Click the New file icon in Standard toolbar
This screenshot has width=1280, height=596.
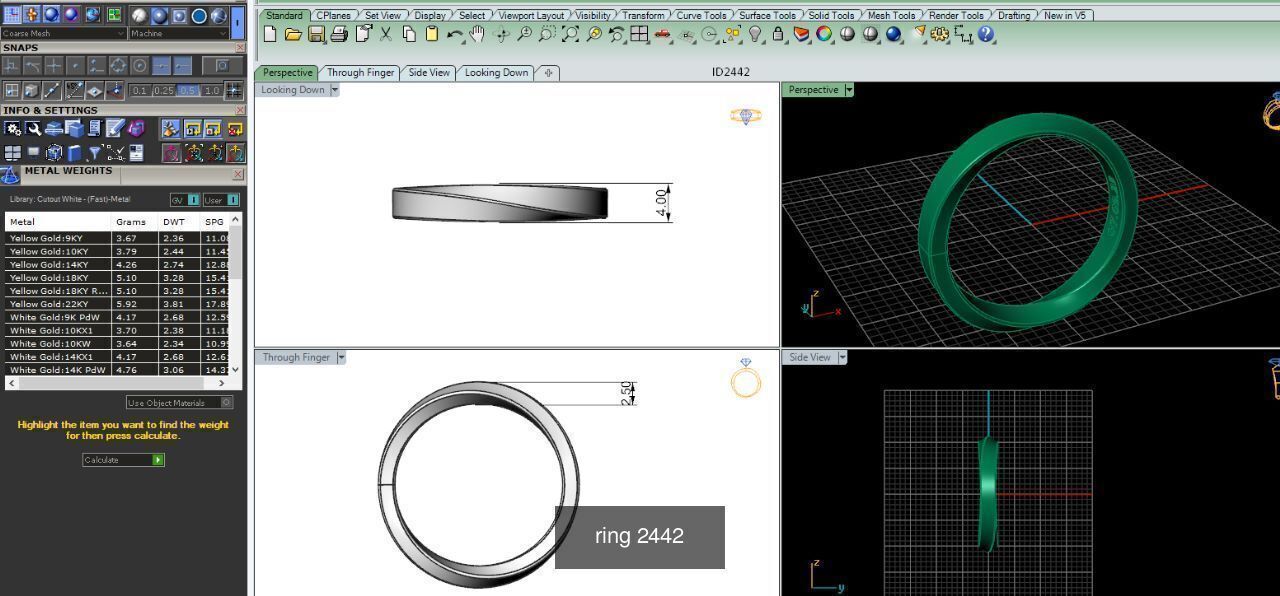tap(270, 34)
